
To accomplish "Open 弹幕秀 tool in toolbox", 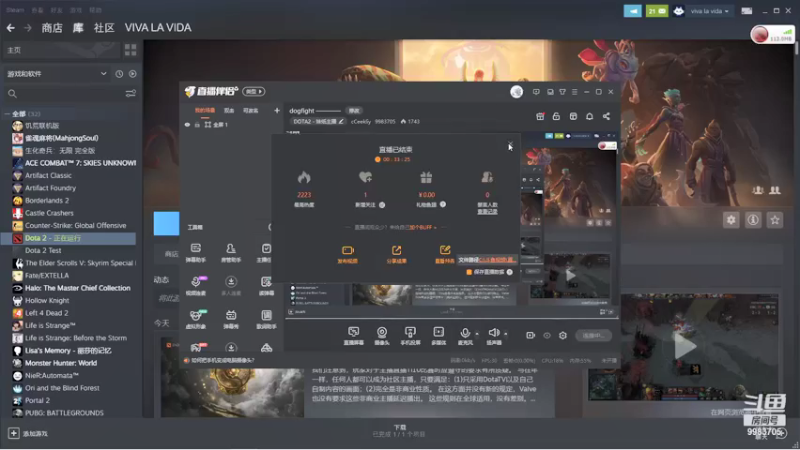I will click(231, 319).
